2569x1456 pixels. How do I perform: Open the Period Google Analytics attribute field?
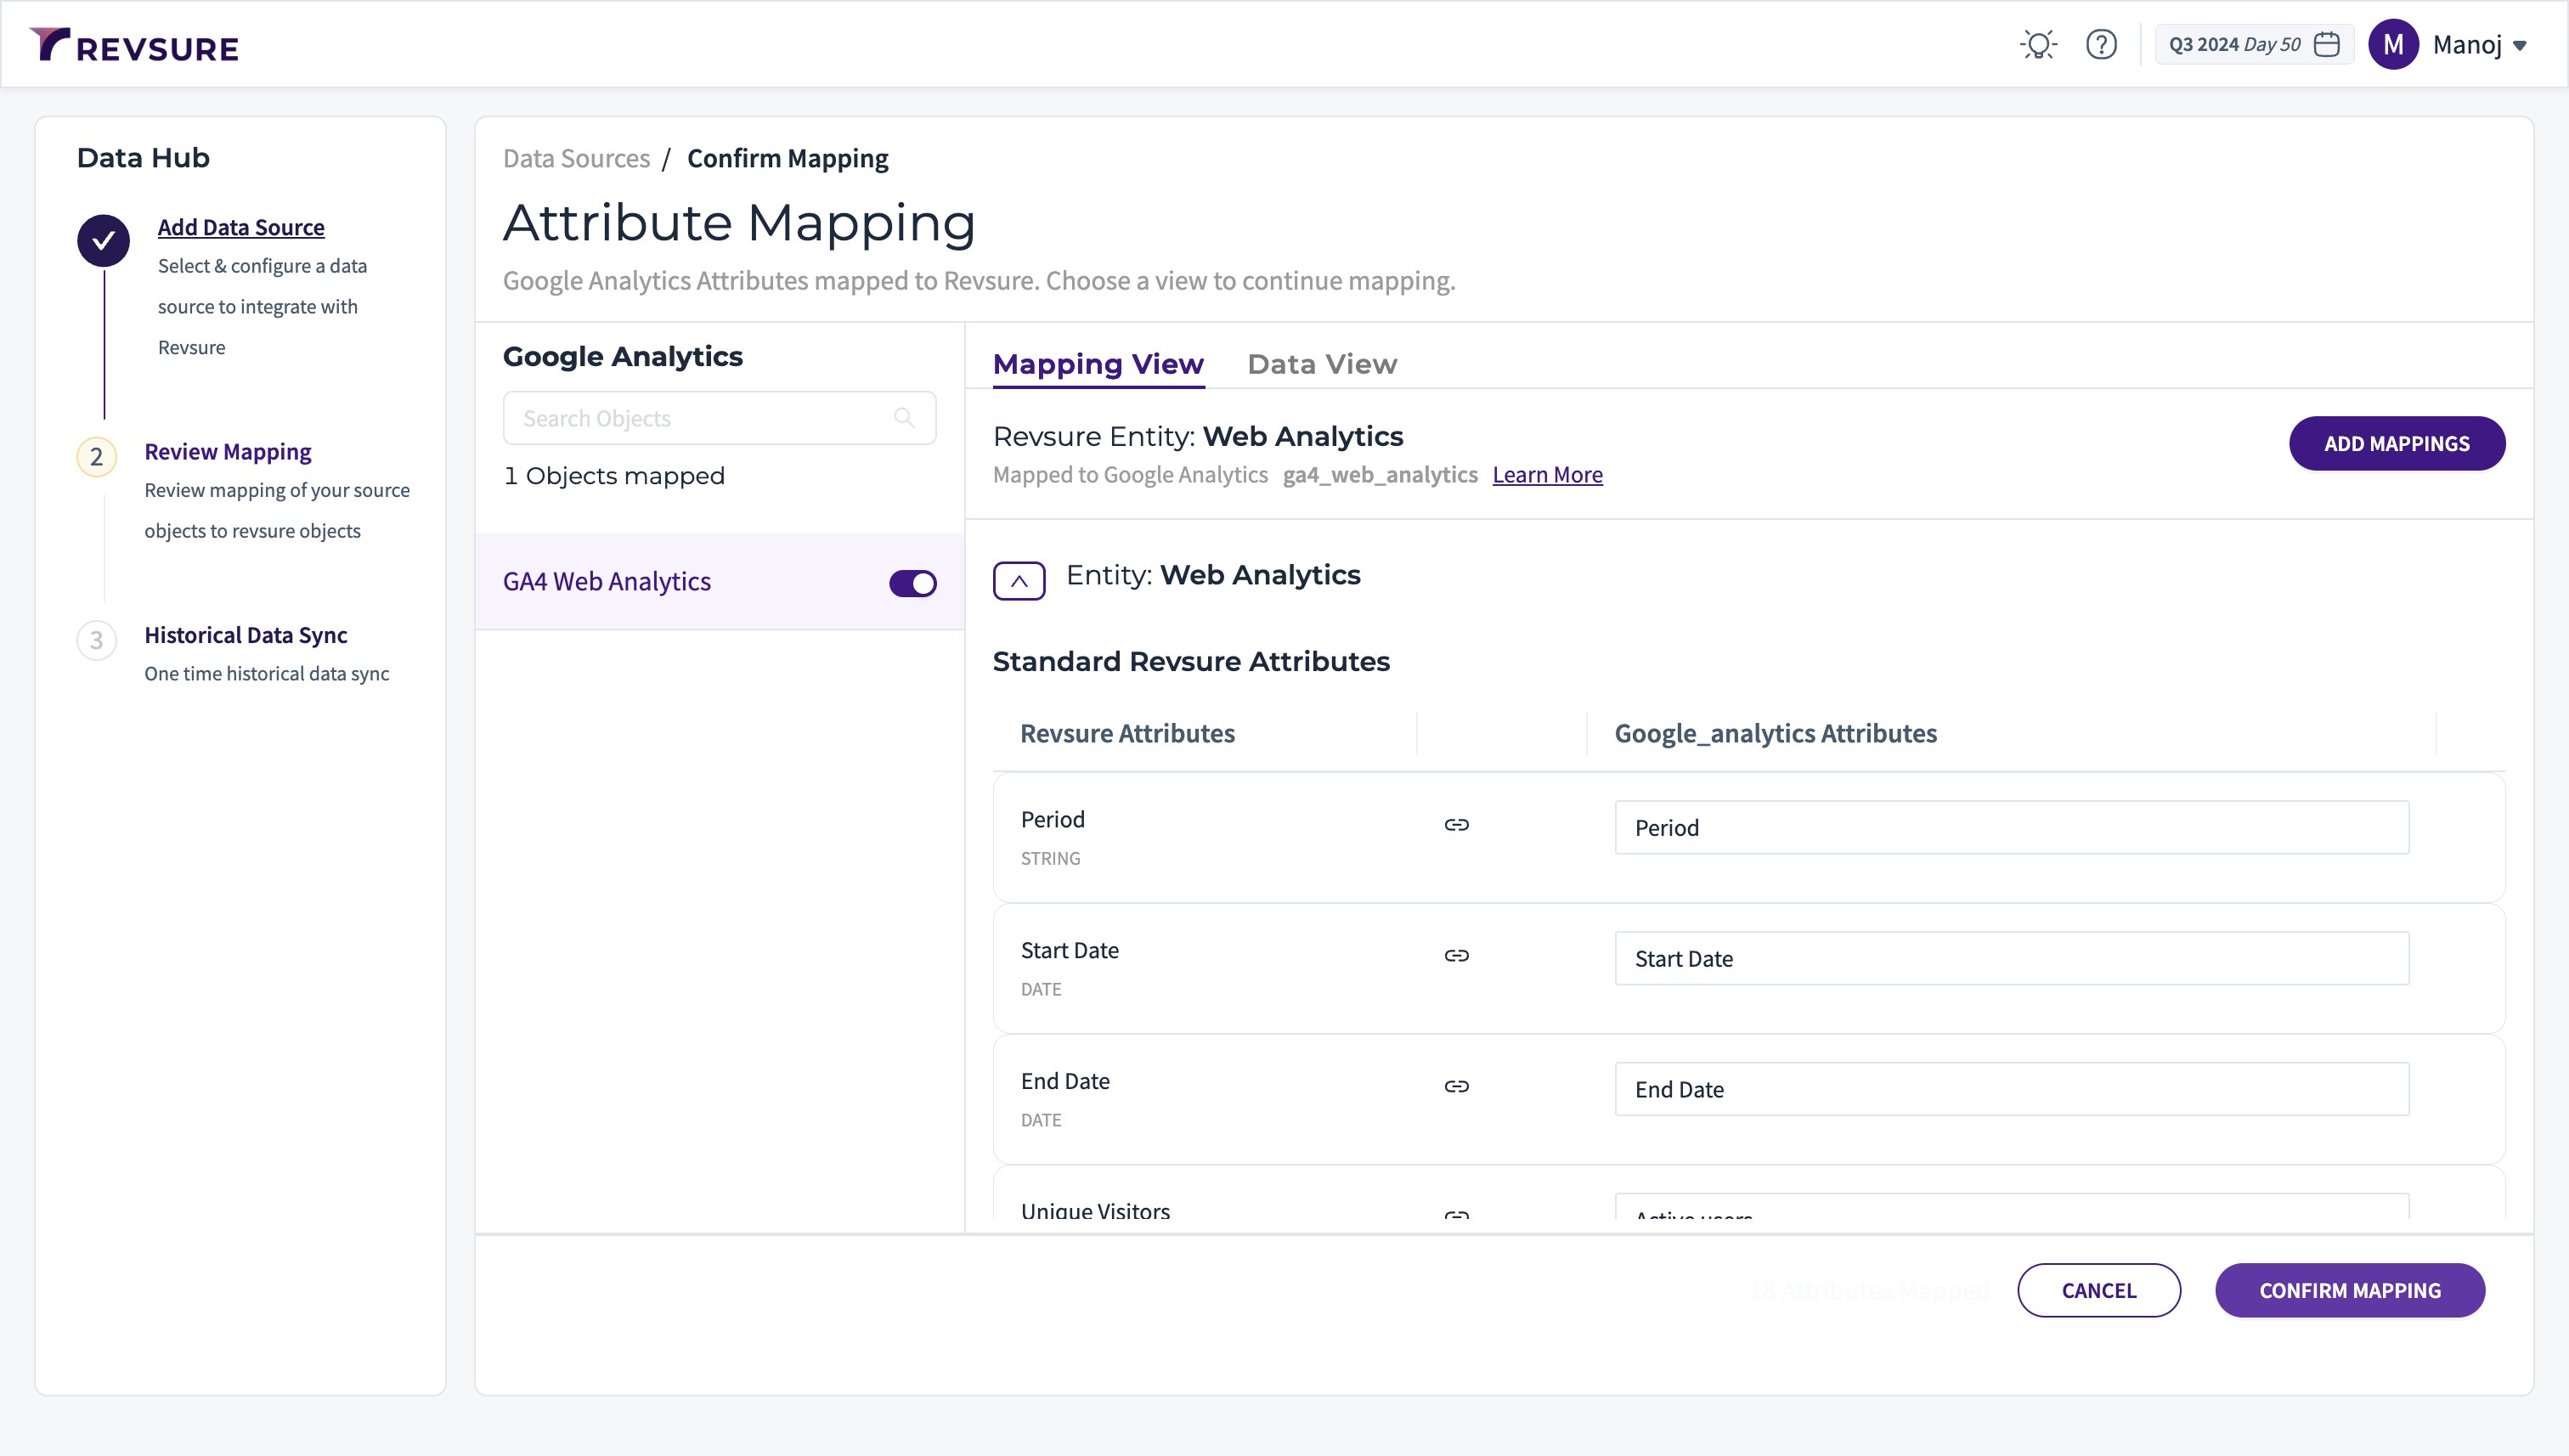coord(2010,828)
